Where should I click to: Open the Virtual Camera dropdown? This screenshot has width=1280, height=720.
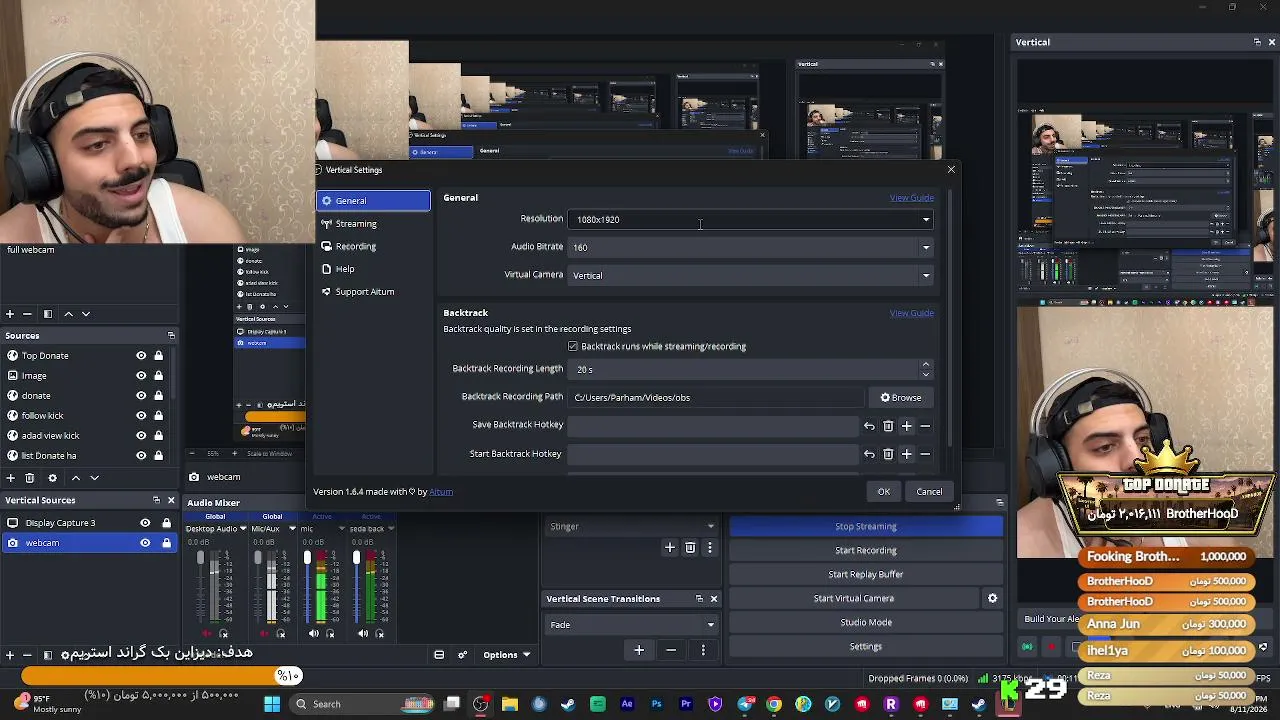coord(752,275)
